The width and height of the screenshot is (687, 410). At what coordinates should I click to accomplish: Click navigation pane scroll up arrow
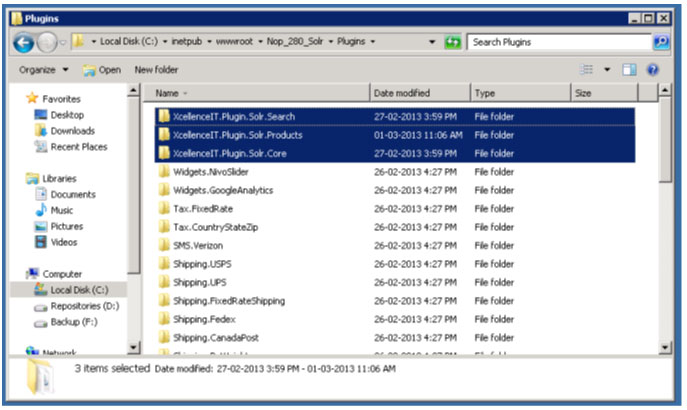pos(133,90)
